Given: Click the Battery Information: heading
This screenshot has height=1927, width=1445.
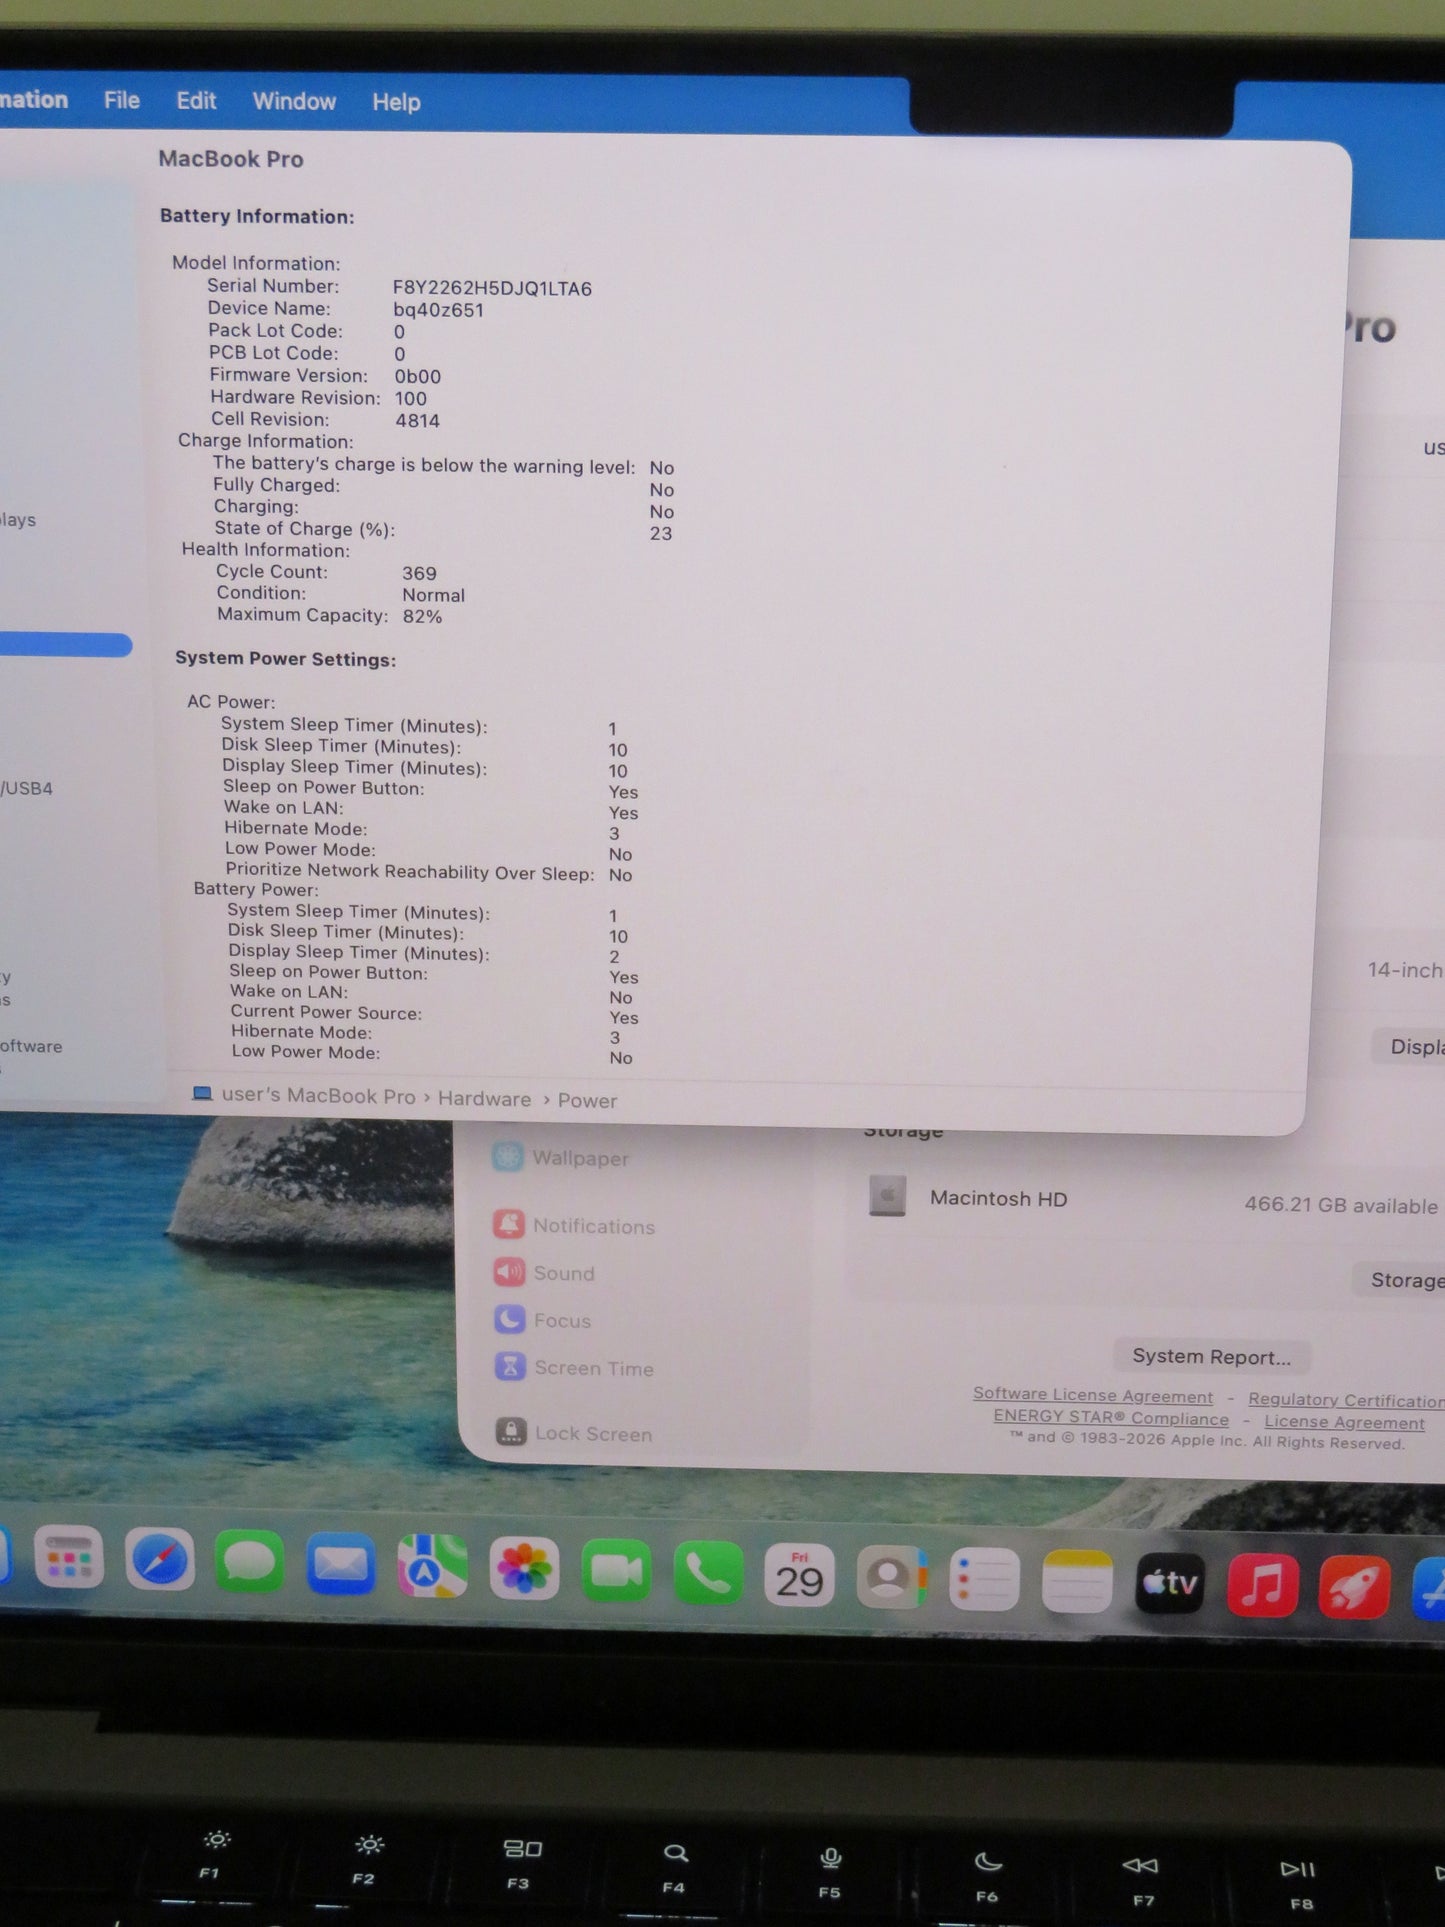Looking at the screenshot, I should pyautogui.click(x=257, y=216).
